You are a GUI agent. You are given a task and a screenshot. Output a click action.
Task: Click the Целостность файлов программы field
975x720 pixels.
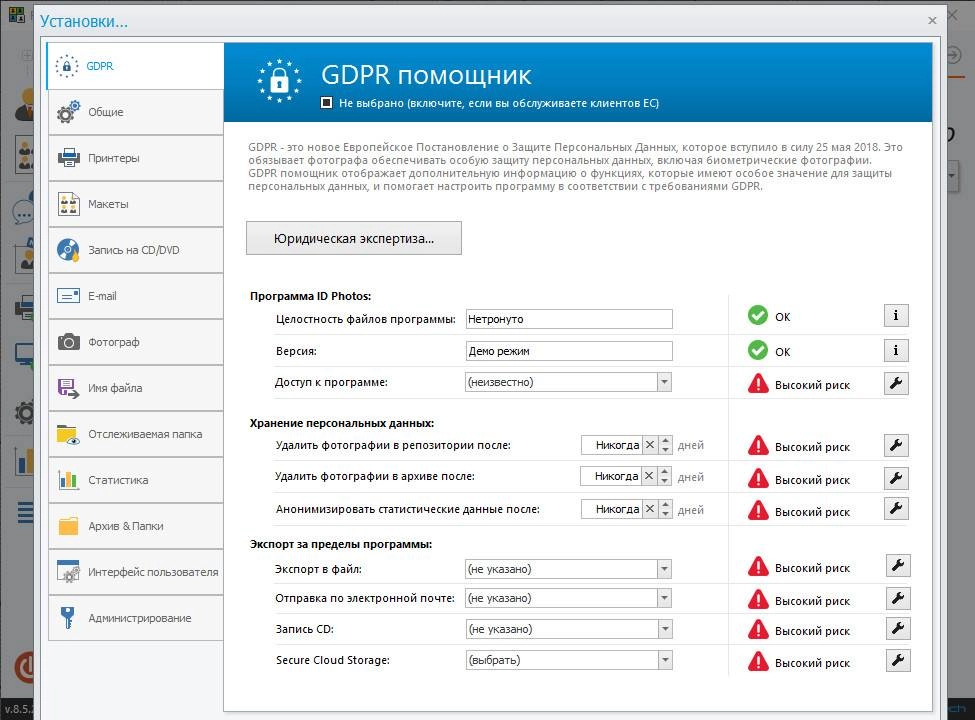(x=569, y=319)
